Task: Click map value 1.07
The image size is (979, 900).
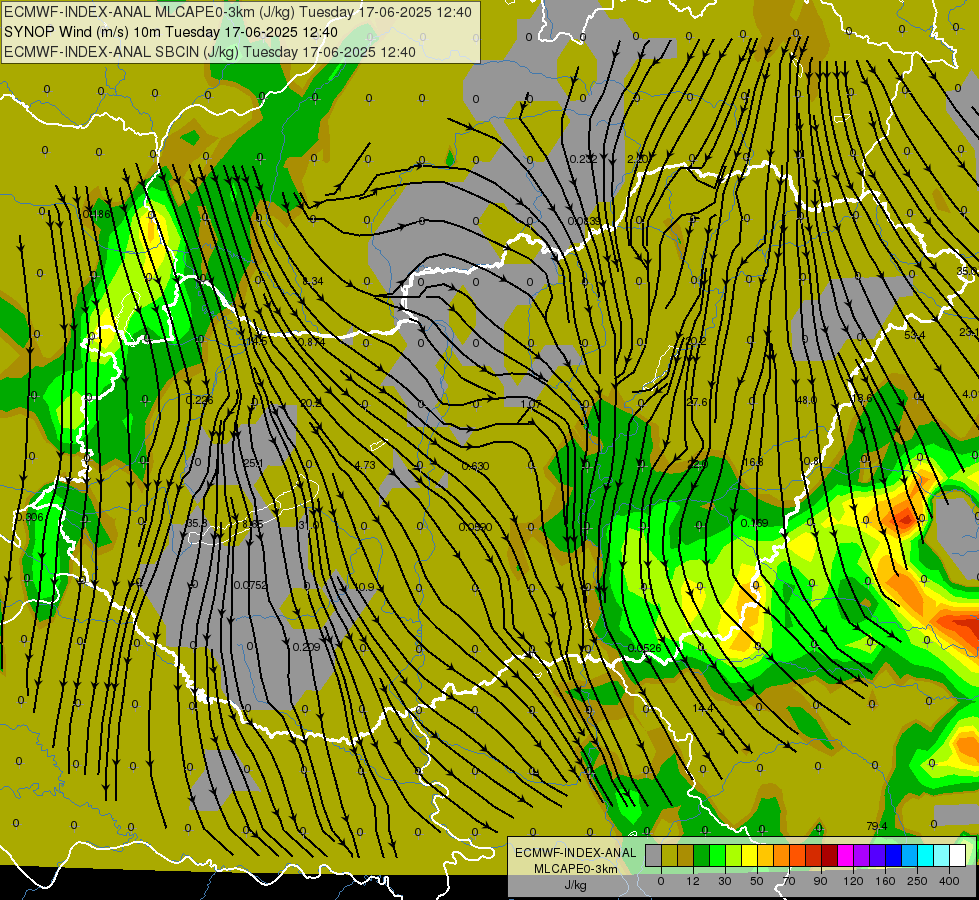Action: click(x=531, y=404)
